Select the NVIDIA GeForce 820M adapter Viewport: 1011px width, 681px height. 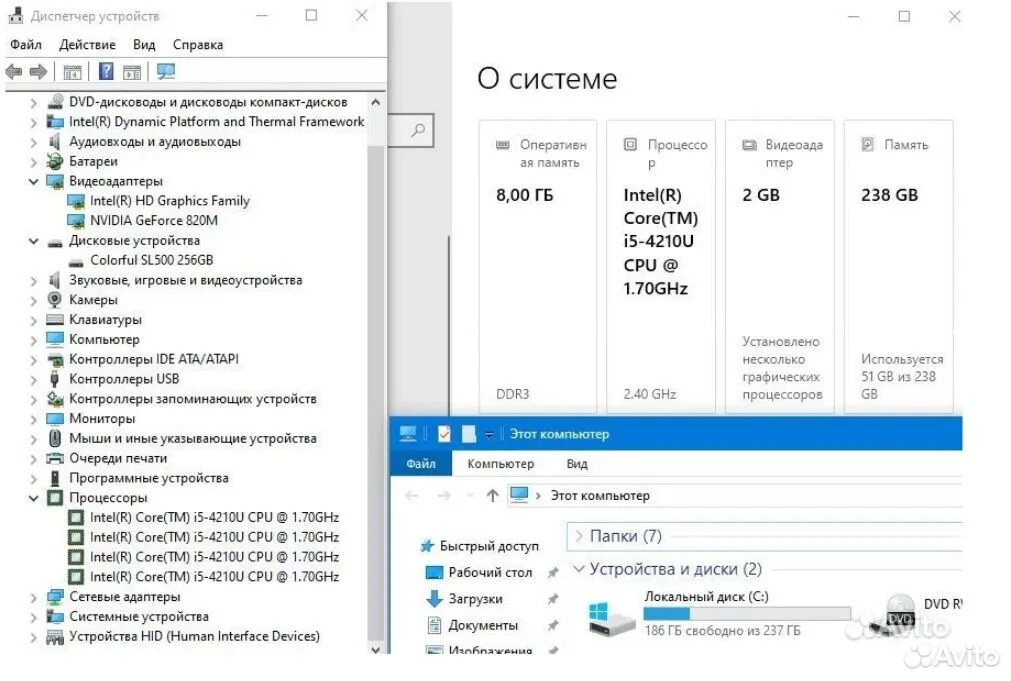(153, 221)
